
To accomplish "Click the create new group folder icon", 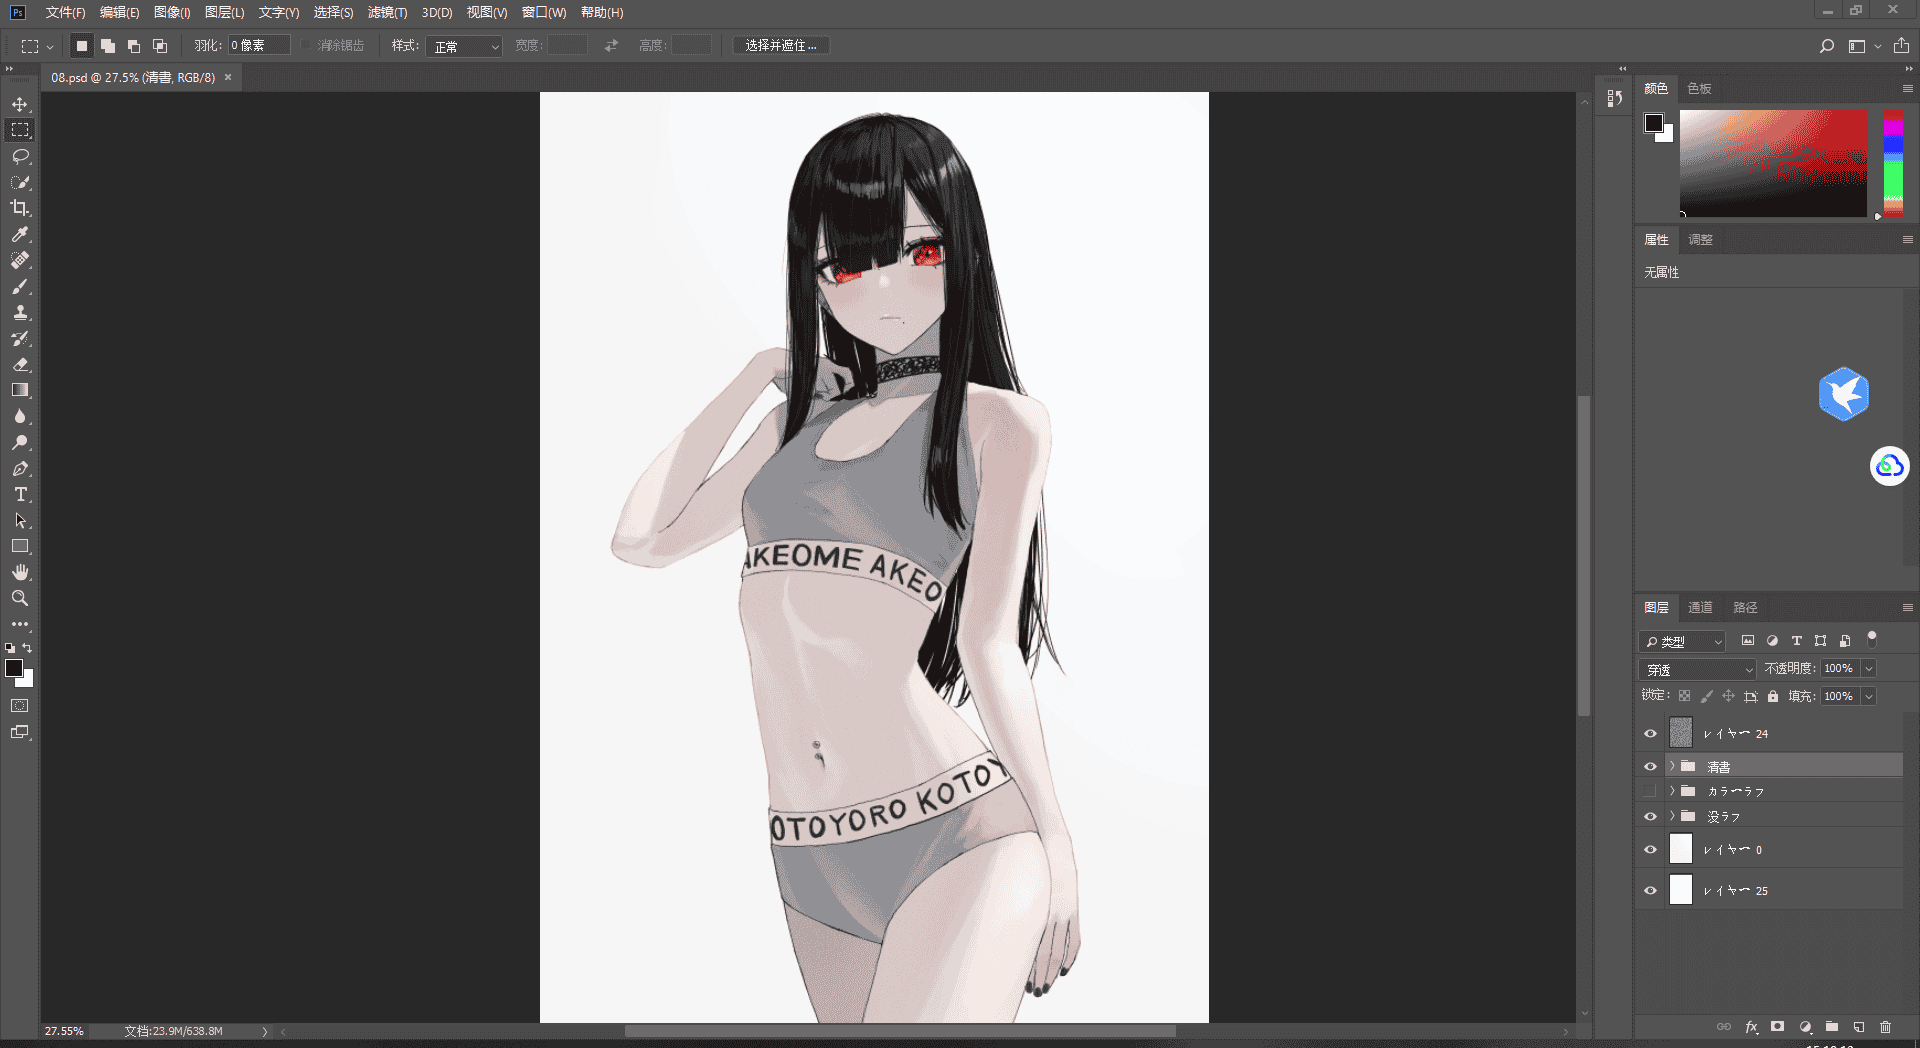I will (1832, 1027).
